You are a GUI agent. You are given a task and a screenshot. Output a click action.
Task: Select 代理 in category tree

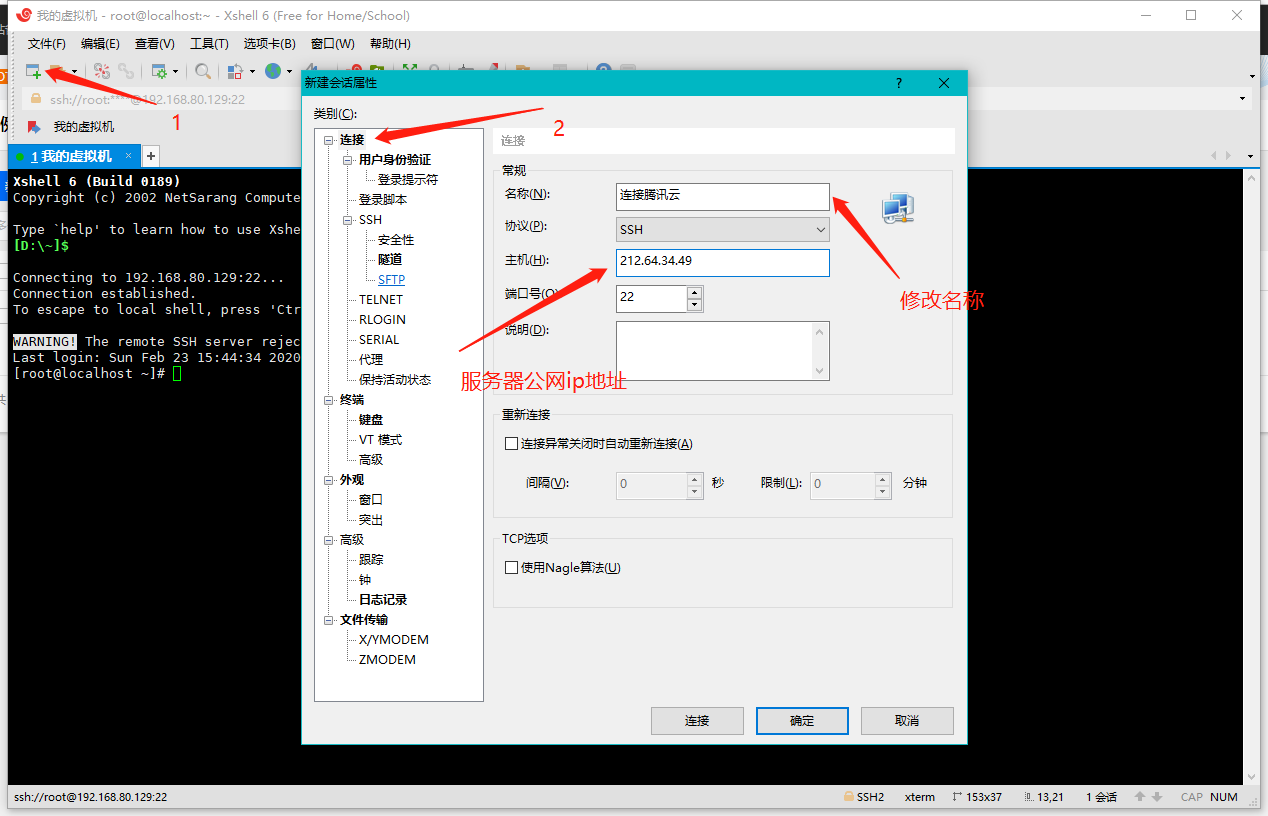click(x=371, y=360)
